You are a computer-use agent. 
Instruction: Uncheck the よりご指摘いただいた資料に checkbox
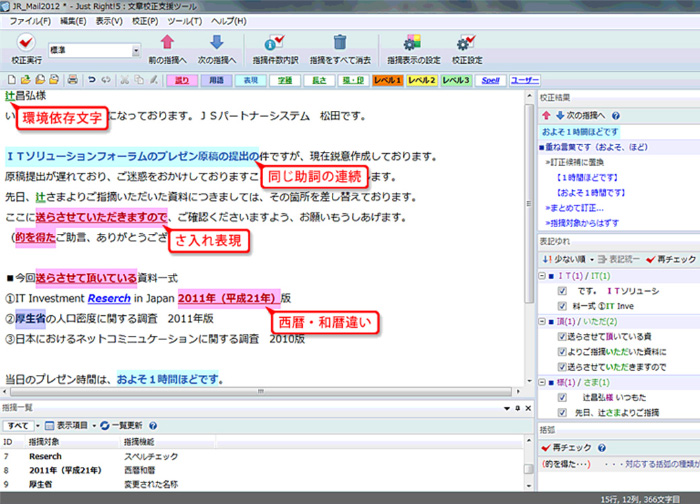pos(562,352)
